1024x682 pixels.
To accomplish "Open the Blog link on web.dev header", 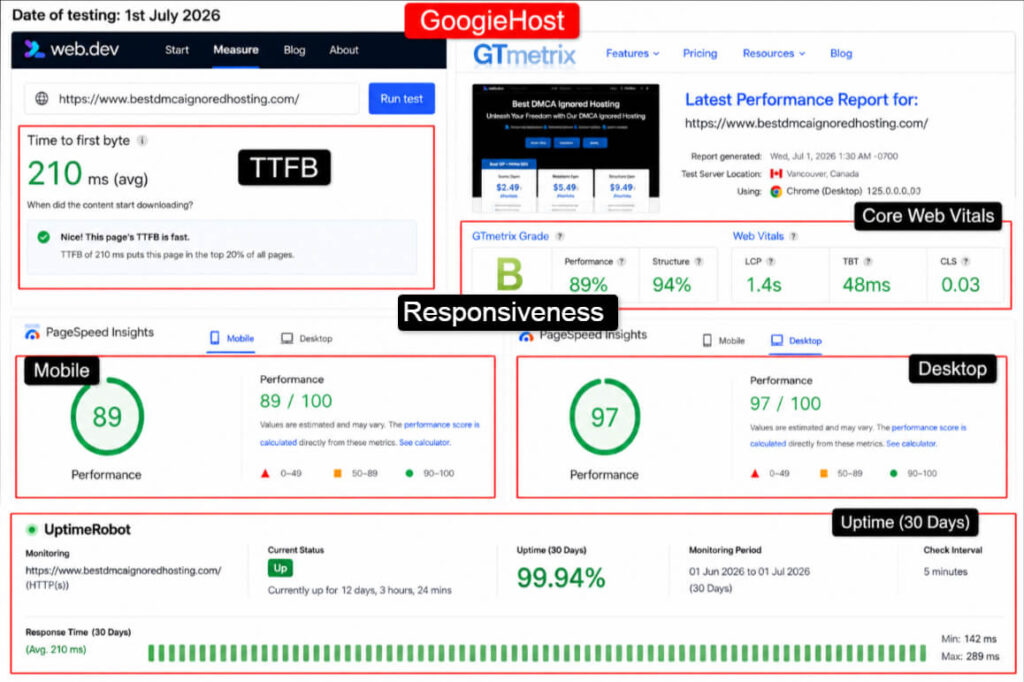I will (294, 50).
